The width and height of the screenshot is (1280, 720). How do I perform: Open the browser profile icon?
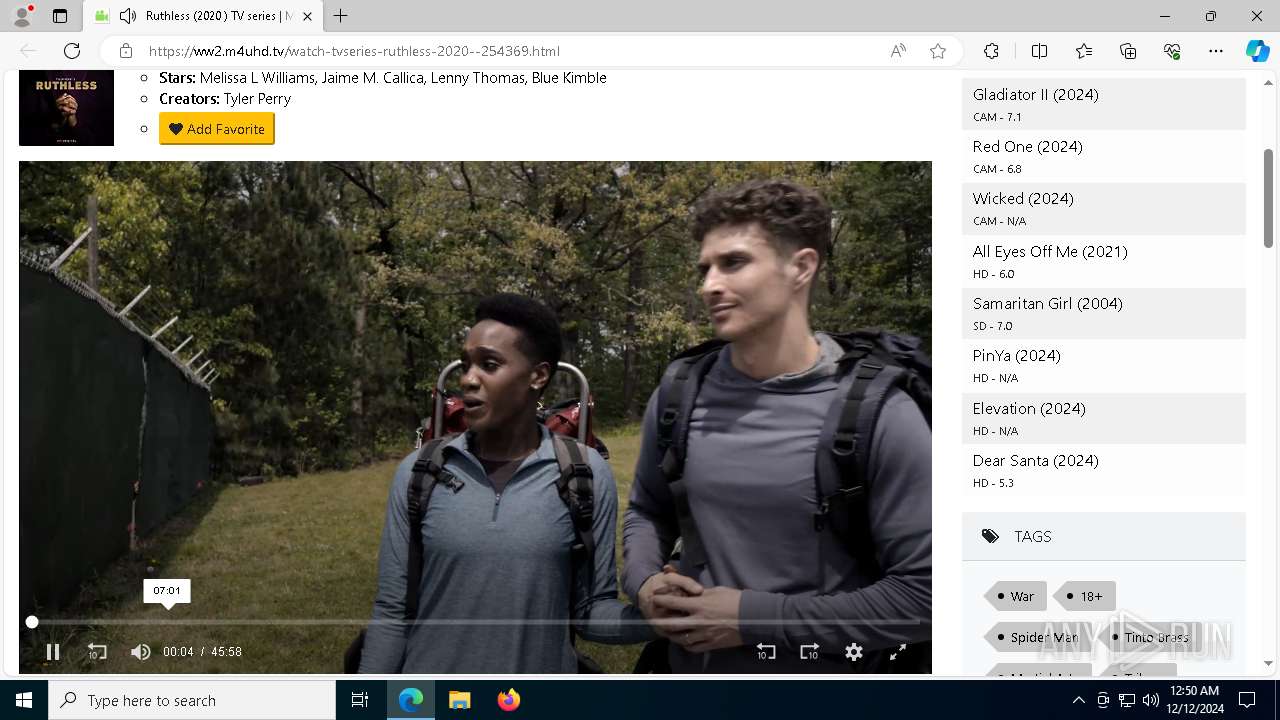coord(22,16)
